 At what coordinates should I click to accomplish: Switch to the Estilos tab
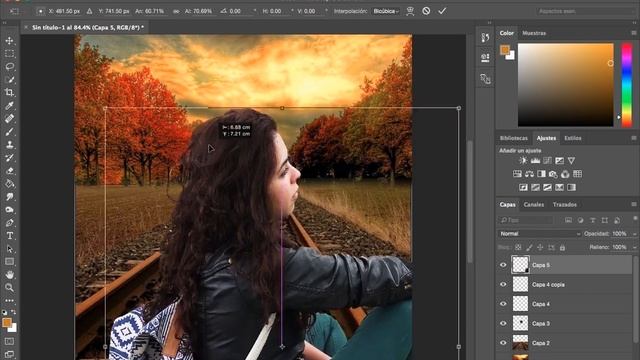(x=573, y=138)
